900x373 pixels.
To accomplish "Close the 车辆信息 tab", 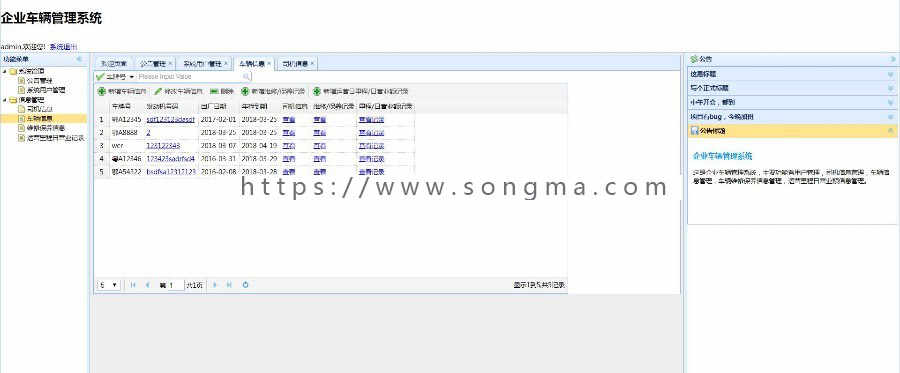I will 269,64.
